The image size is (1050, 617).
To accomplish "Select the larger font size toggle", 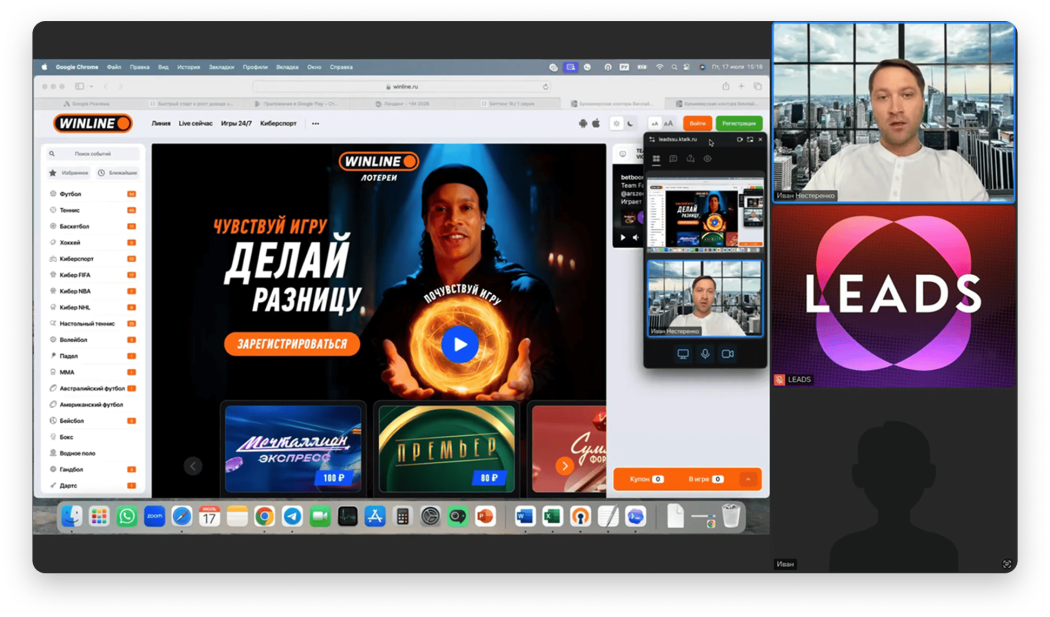I will [x=668, y=123].
